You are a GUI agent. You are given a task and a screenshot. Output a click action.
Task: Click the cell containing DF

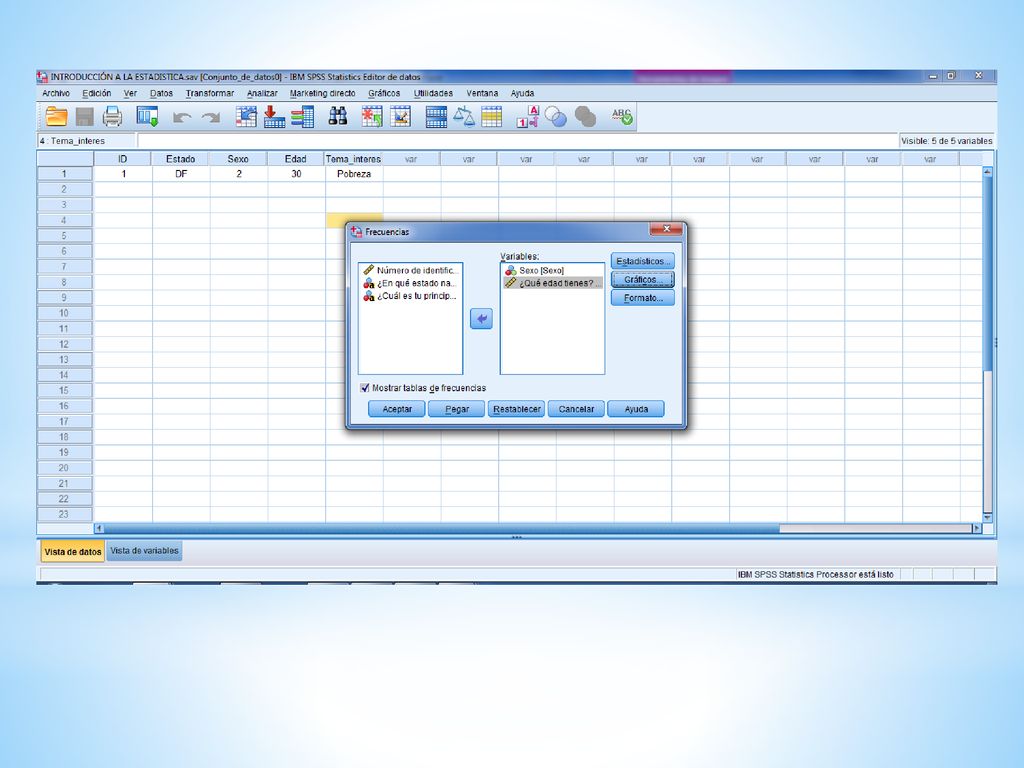pos(181,174)
